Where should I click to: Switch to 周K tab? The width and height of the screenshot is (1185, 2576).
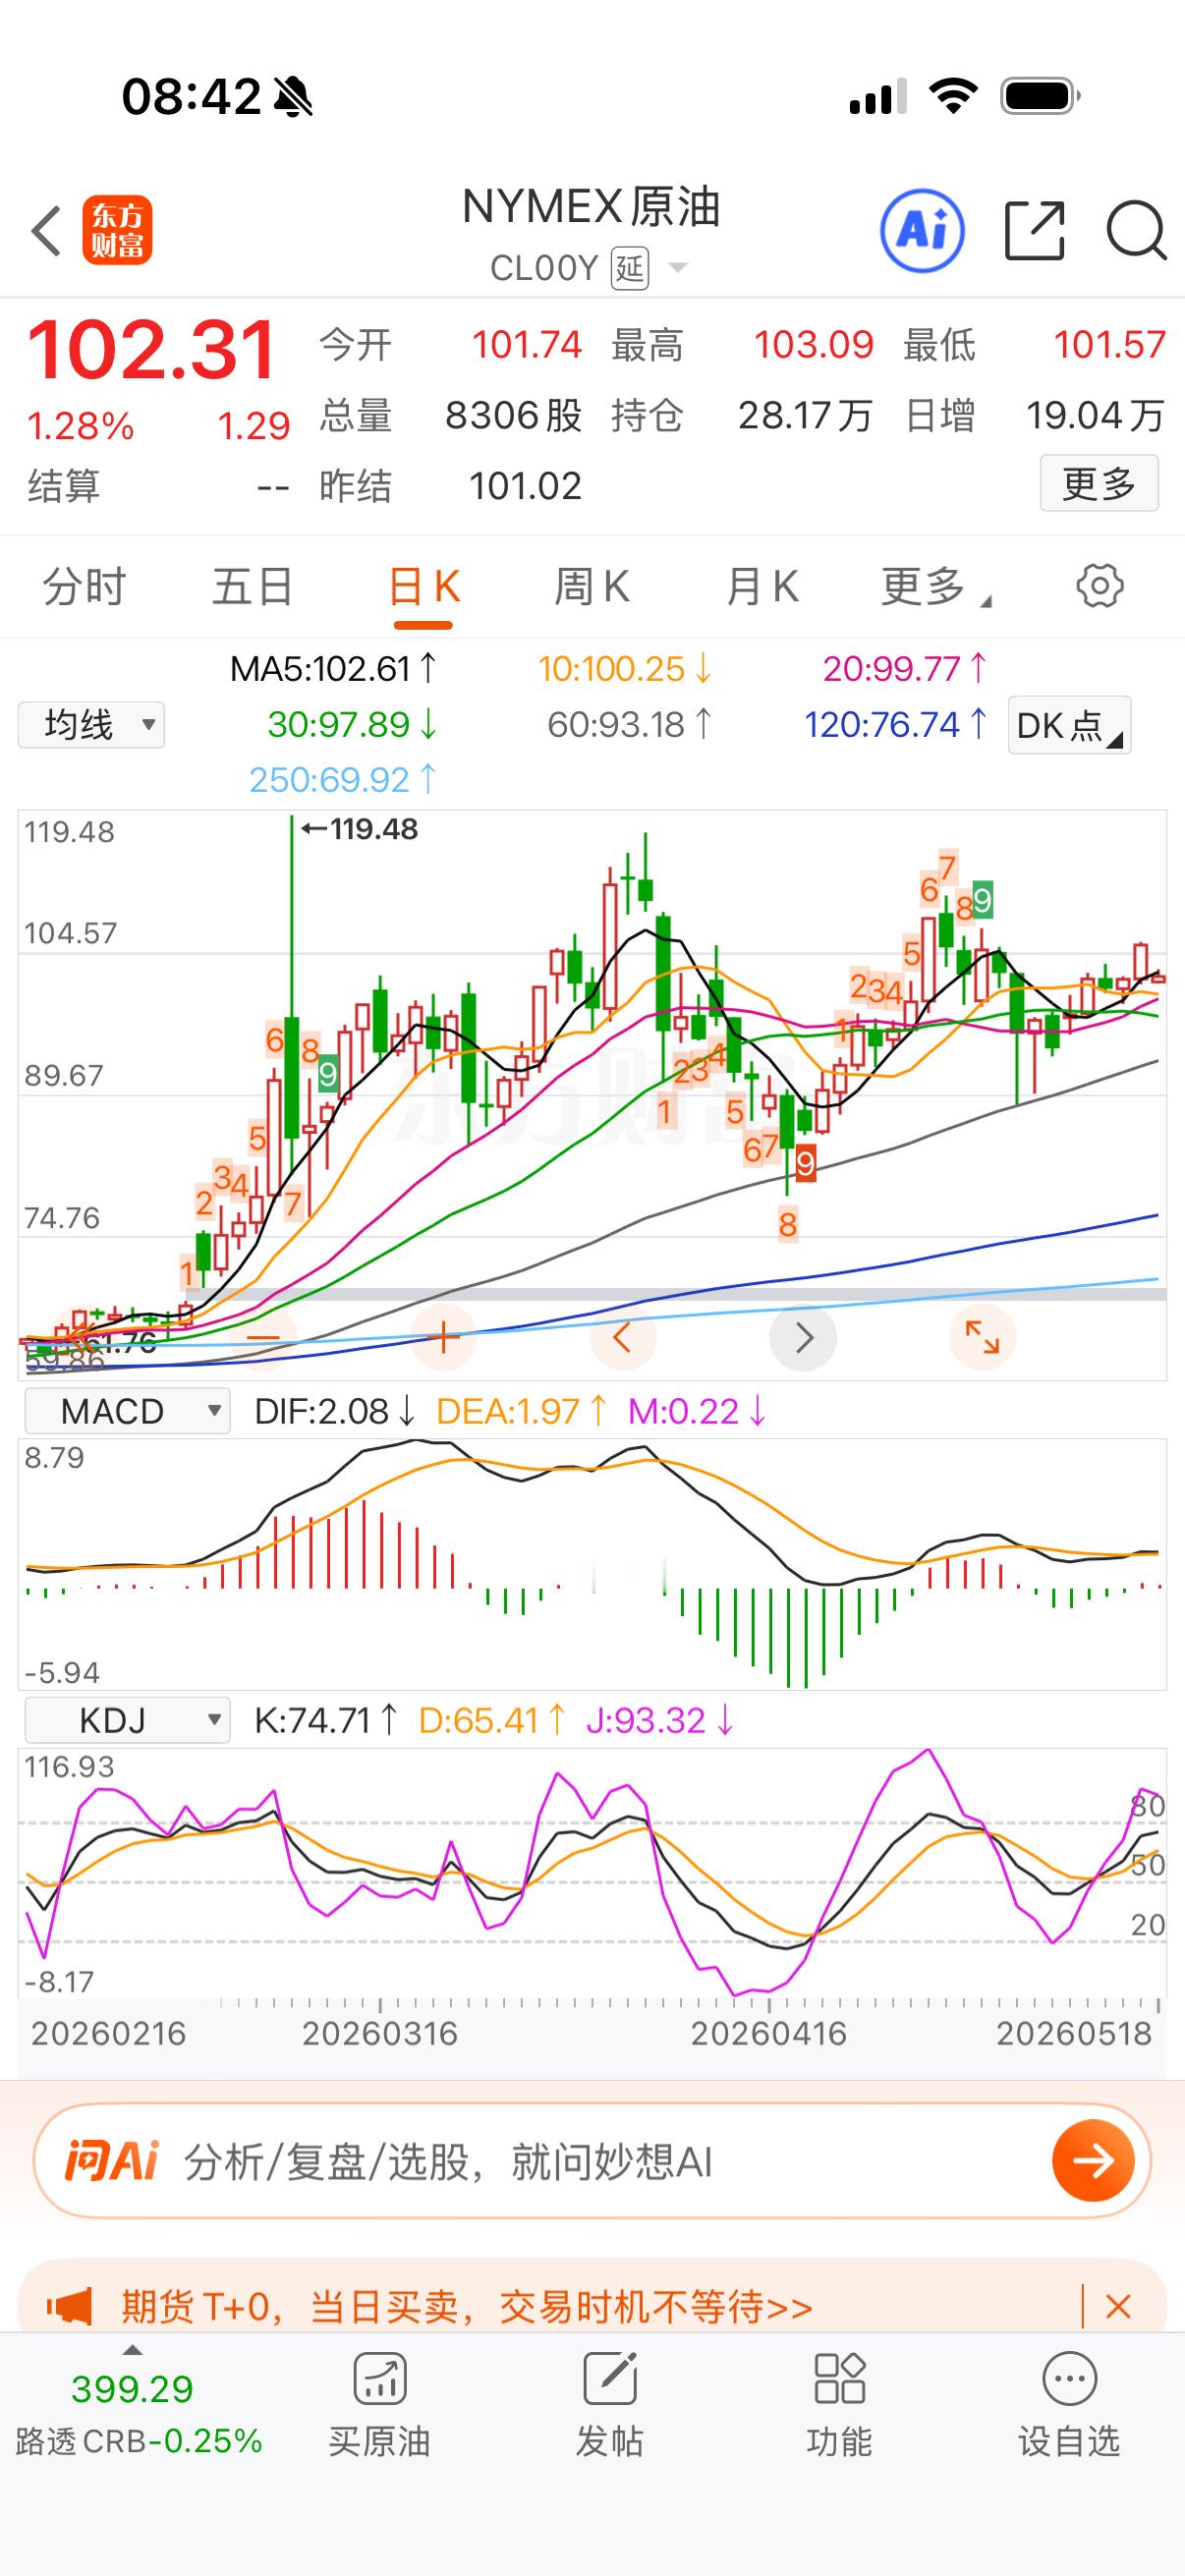click(x=592, y=587)
